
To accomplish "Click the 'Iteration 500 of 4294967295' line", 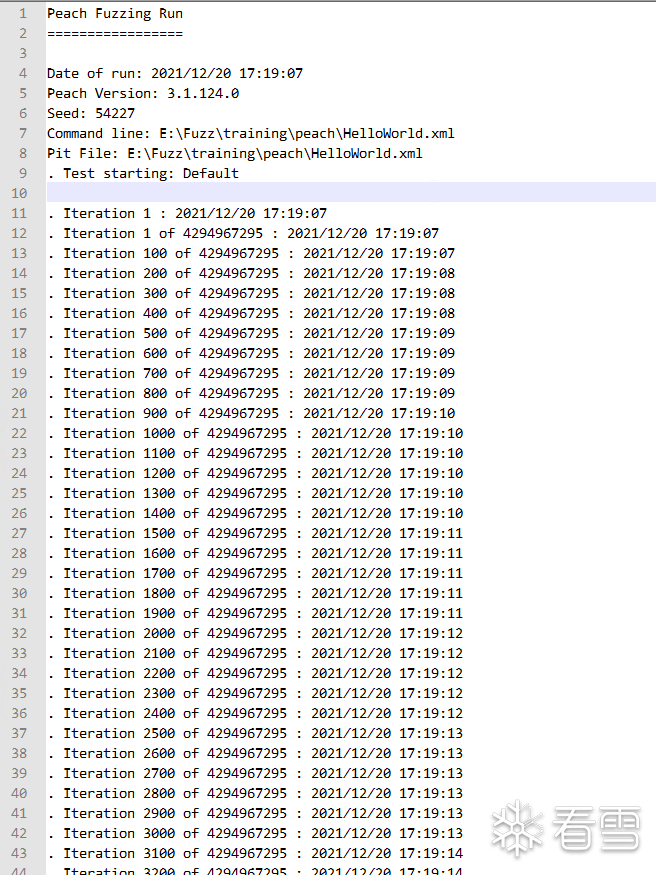I will [x=250, y=333].
